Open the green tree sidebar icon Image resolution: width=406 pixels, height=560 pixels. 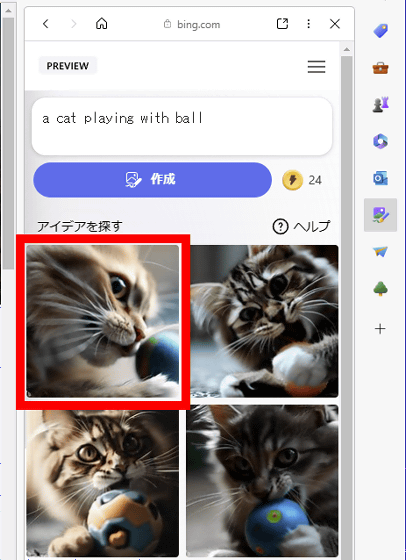(x=381, y=289)
